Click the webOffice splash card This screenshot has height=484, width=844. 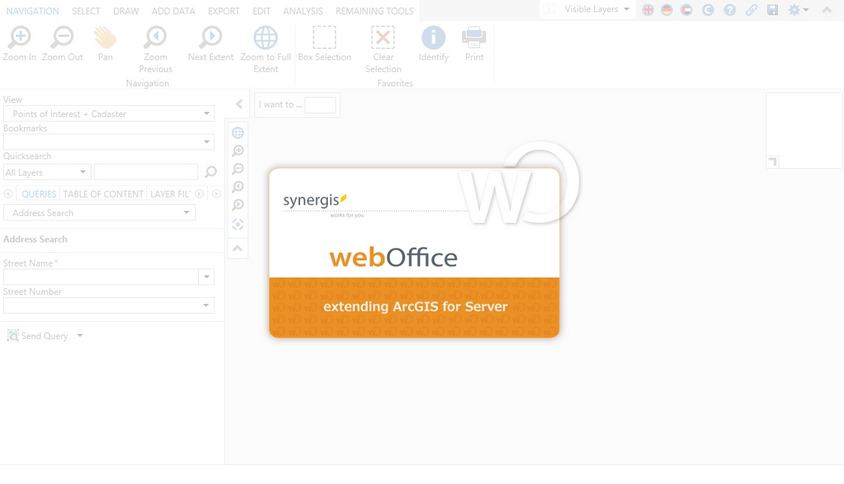coord(414,252)
